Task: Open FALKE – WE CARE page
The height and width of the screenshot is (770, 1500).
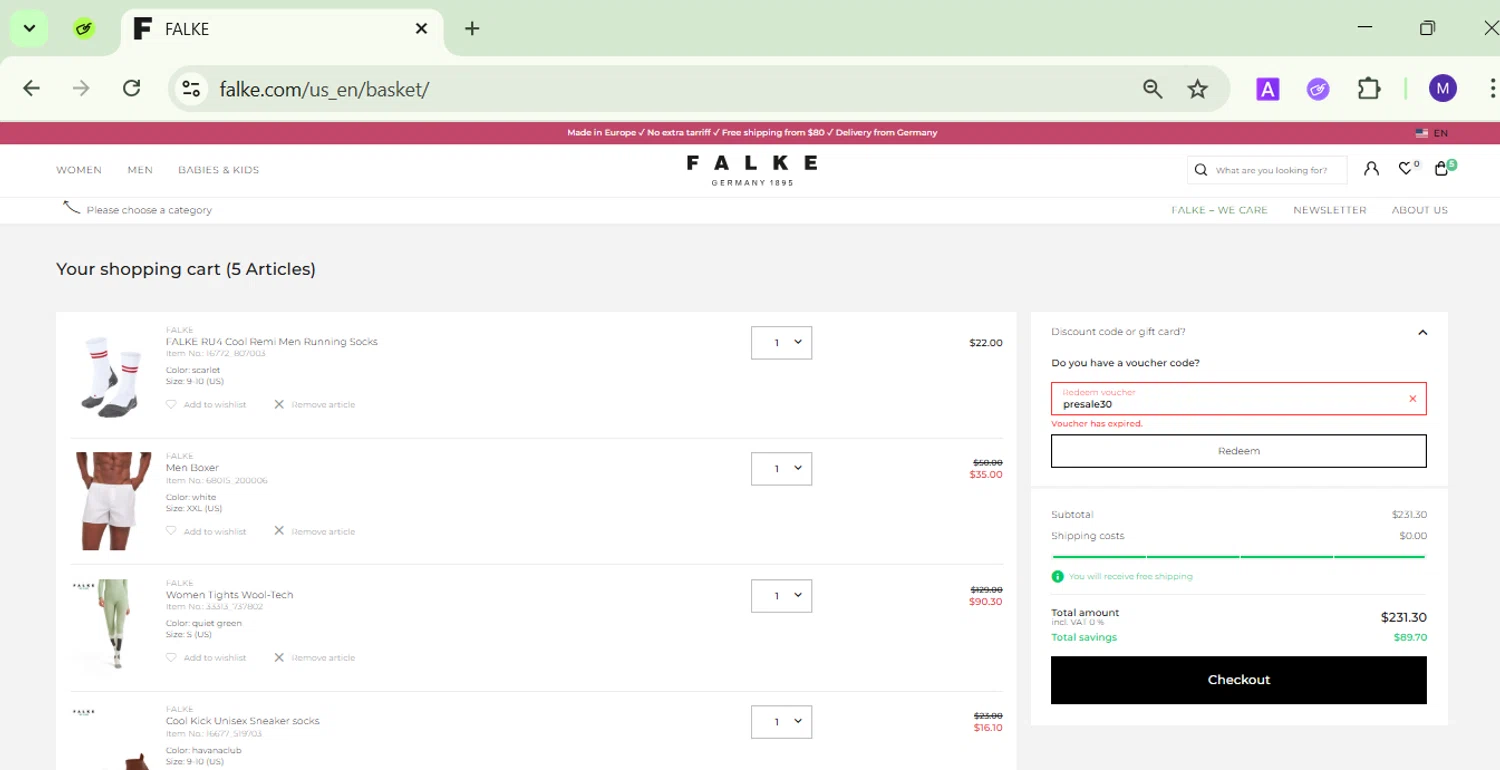Action: pos(1219,210)
